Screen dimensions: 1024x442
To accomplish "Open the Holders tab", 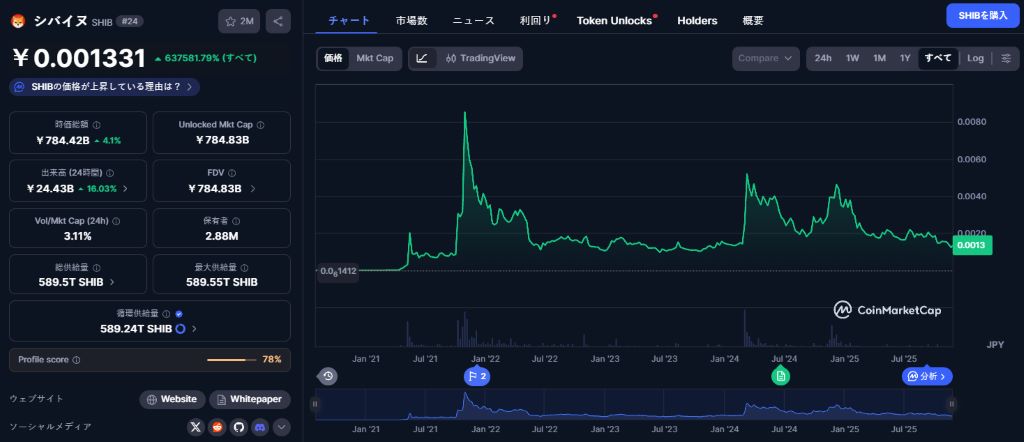I will click(x=697, y=20).
